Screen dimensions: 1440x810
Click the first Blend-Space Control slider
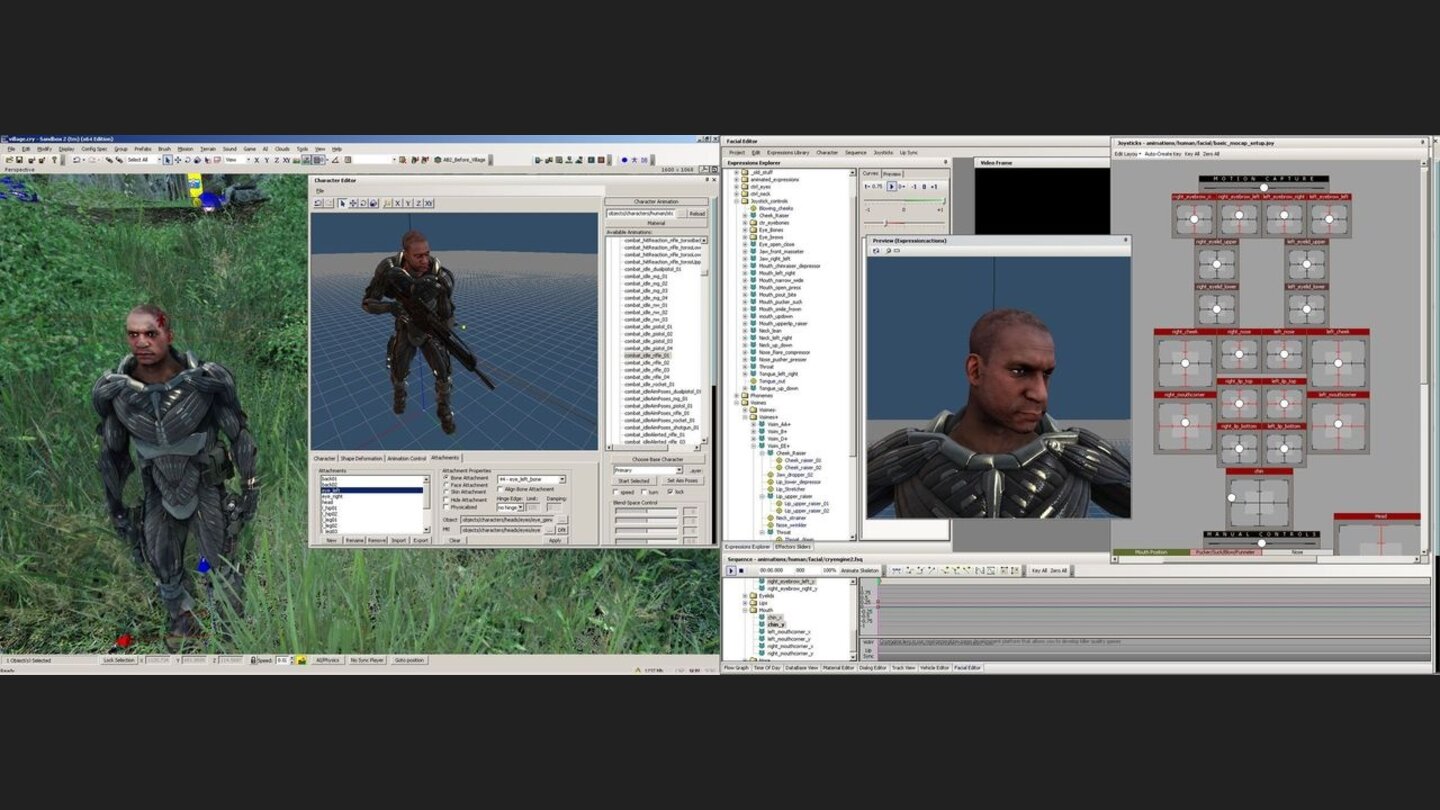pos(646,511)
